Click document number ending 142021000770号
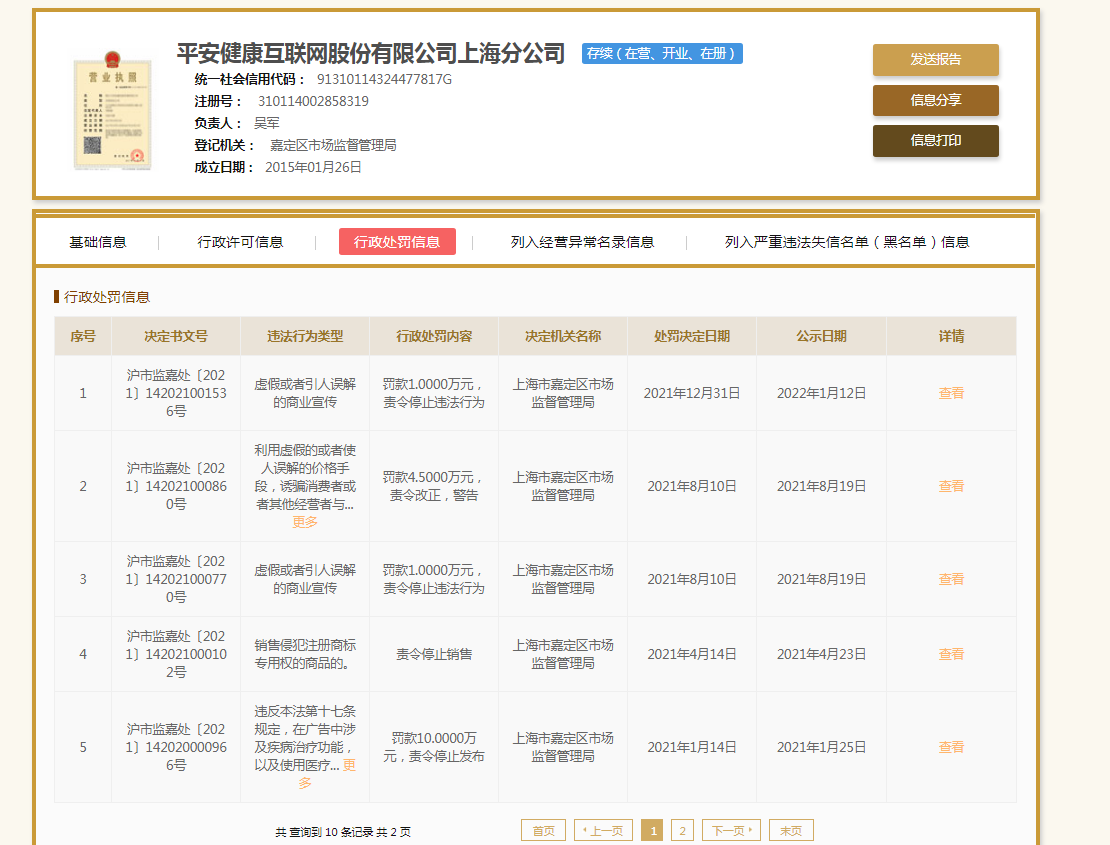 click(x=176, y=579)
